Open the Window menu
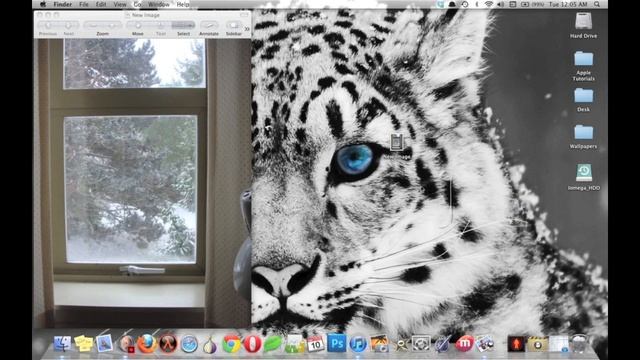 tap(159, 4)
